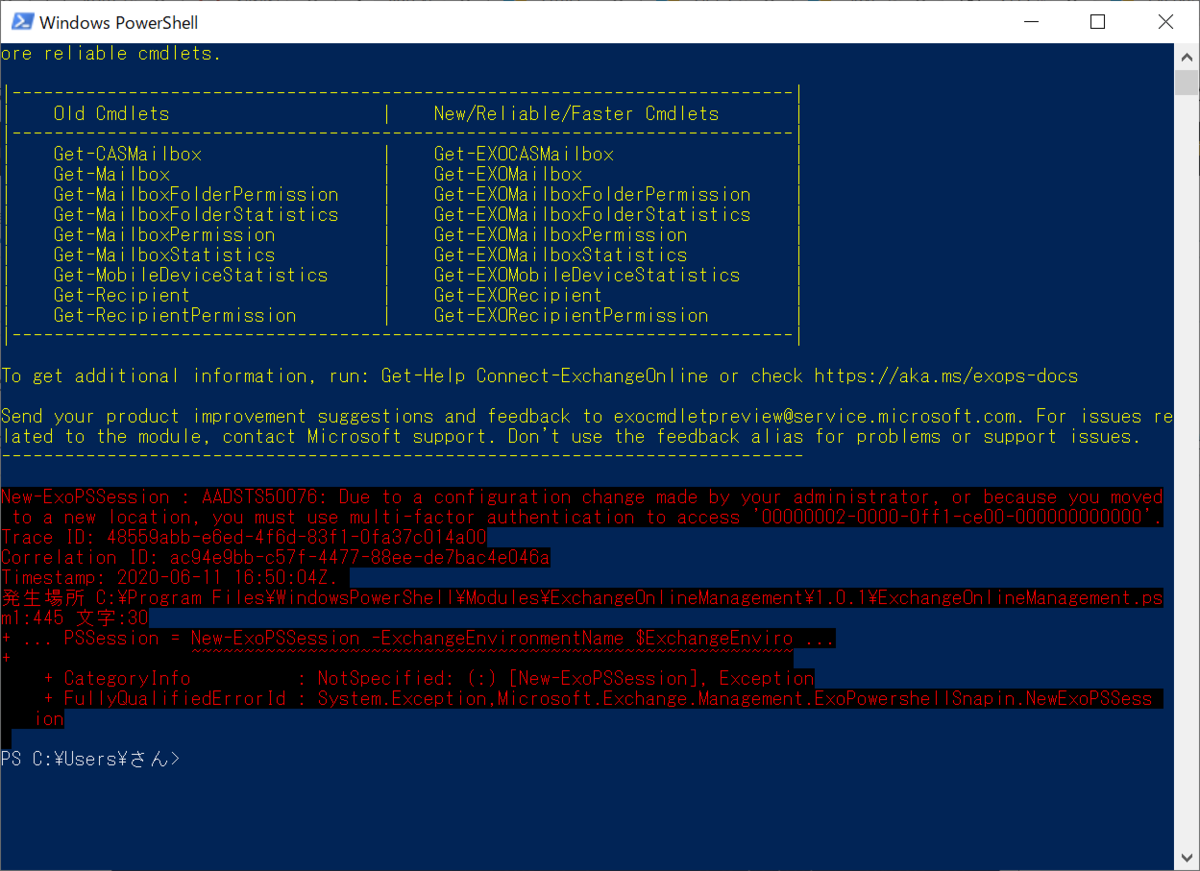Click 'Get-Recipient' old cmdlet text

pos(121,295)
